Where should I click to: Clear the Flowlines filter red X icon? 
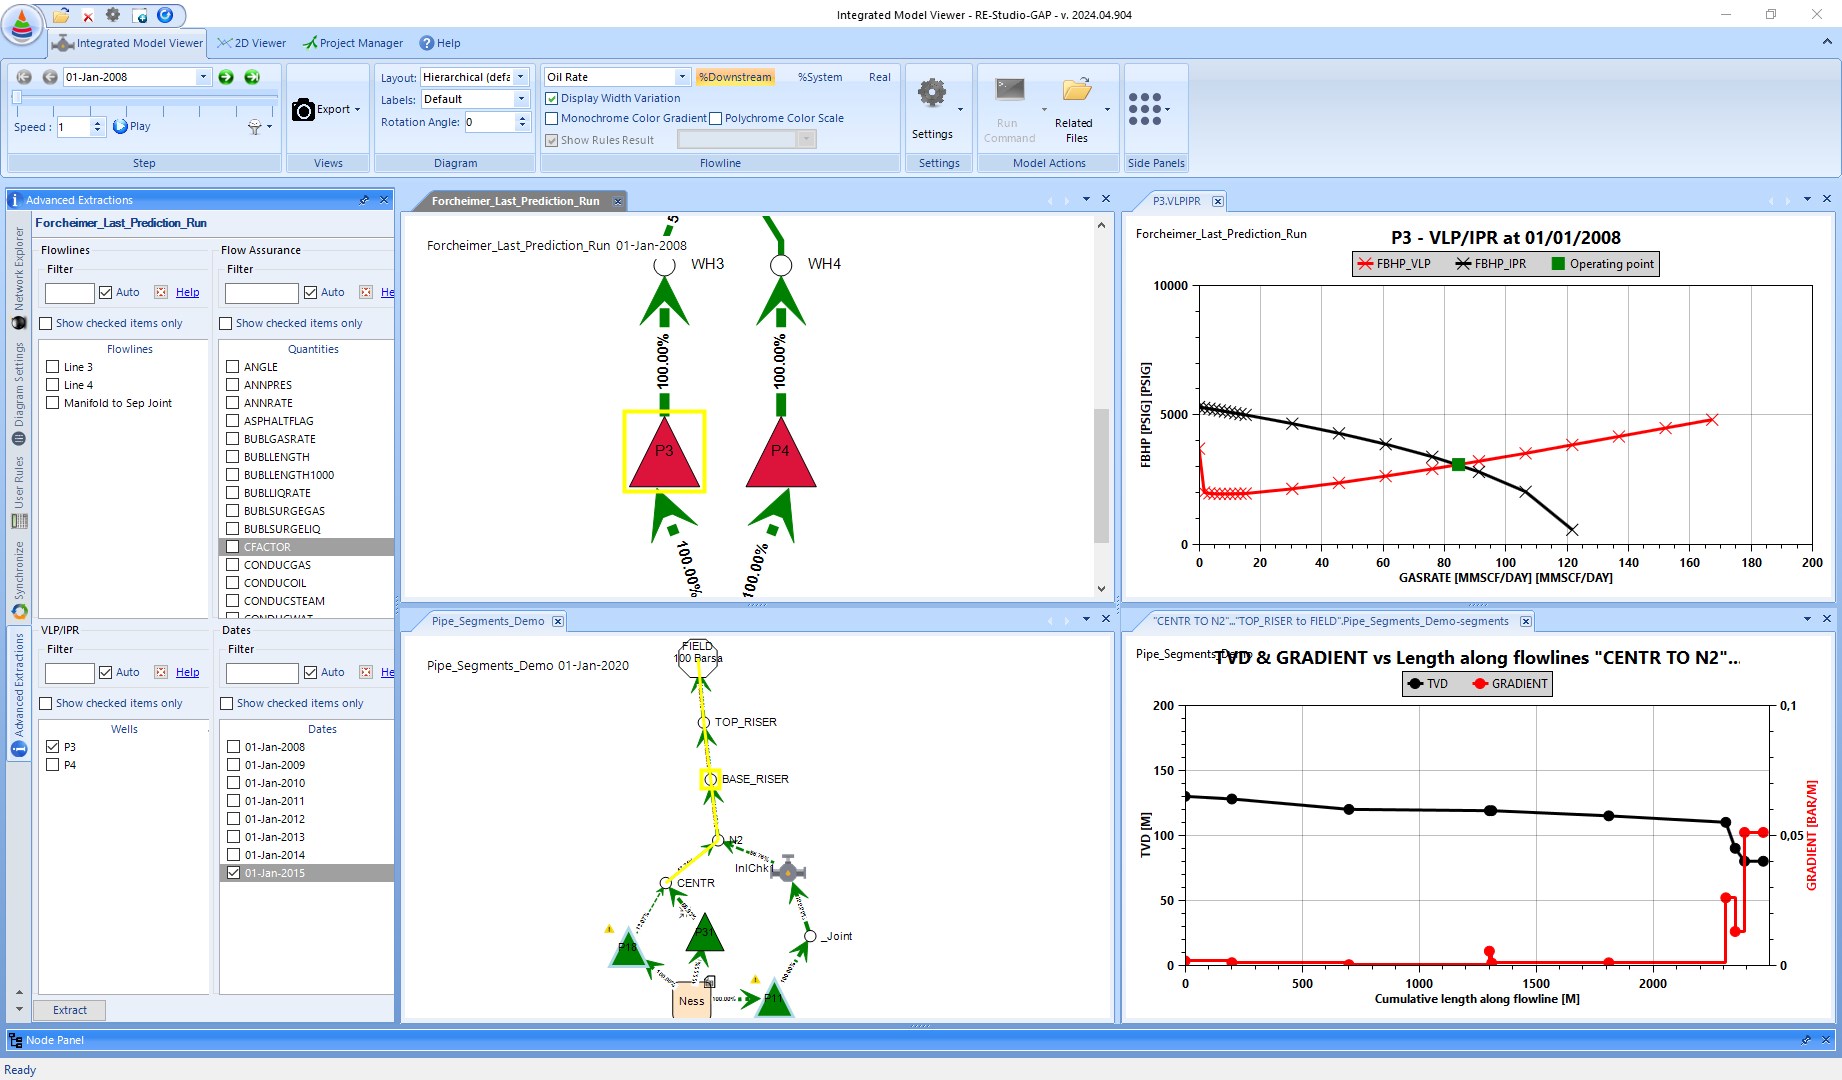[x=161, y=292]
